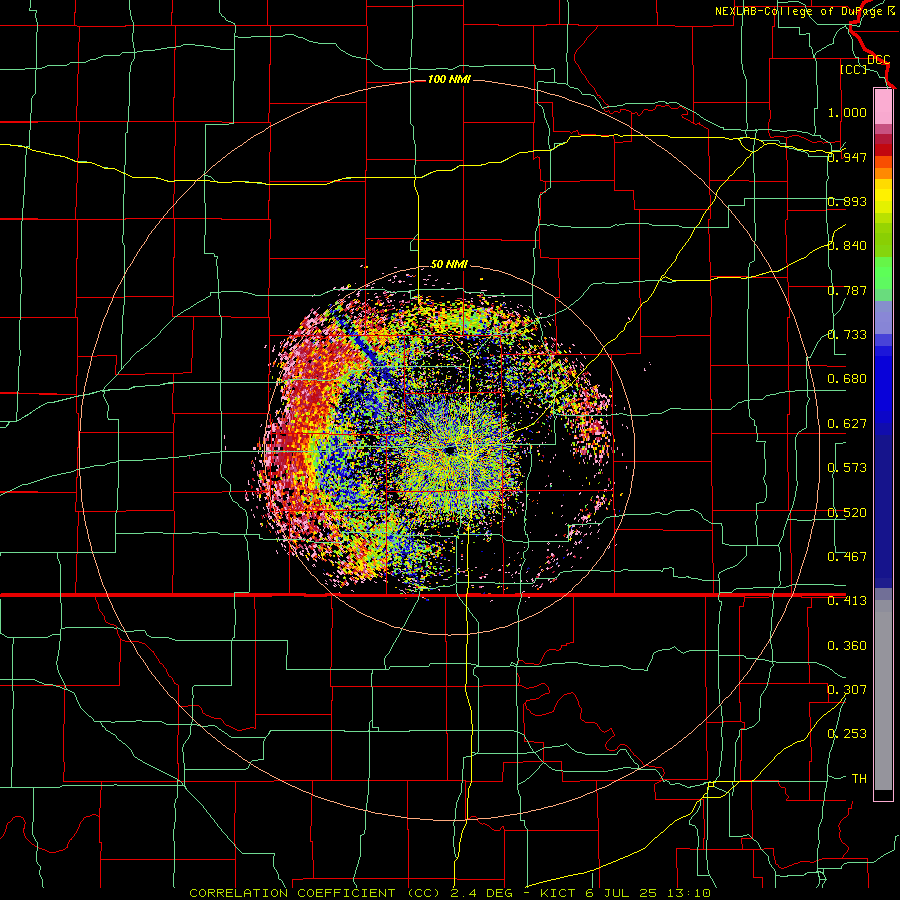Click the pink swatch at top of color bar
This screenshot has height=900, width=900.
click(883, 106)
